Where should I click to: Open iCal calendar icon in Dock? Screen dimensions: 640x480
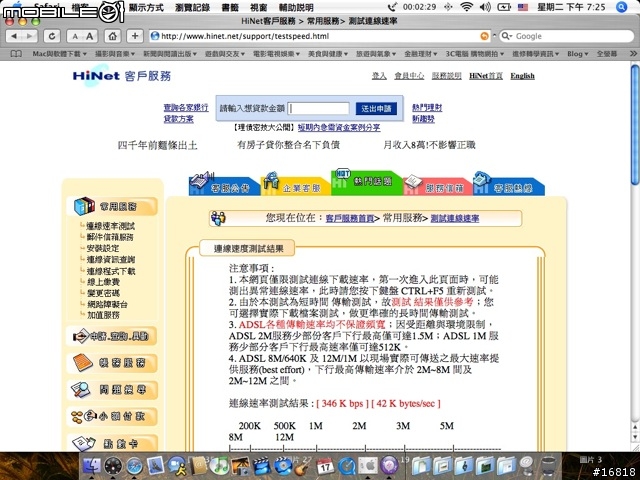click(325, 465)
